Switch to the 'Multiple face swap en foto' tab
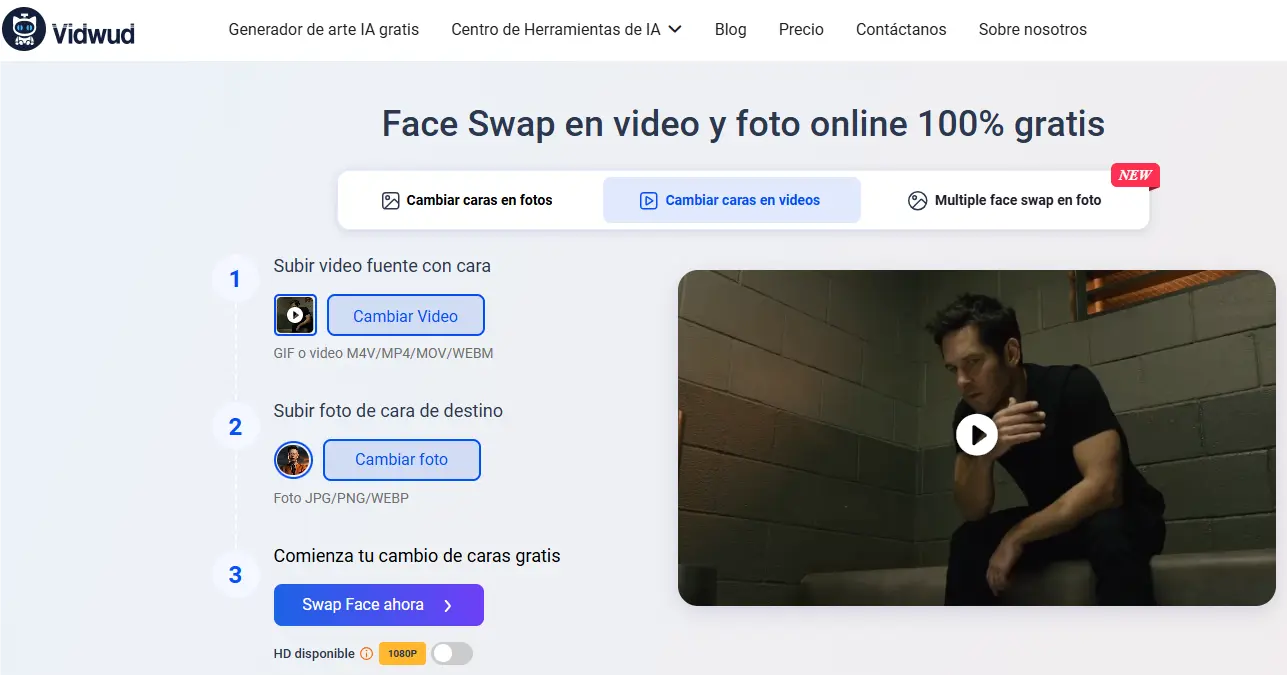This screenshot has width=1287, height=675. [1016, 200]
